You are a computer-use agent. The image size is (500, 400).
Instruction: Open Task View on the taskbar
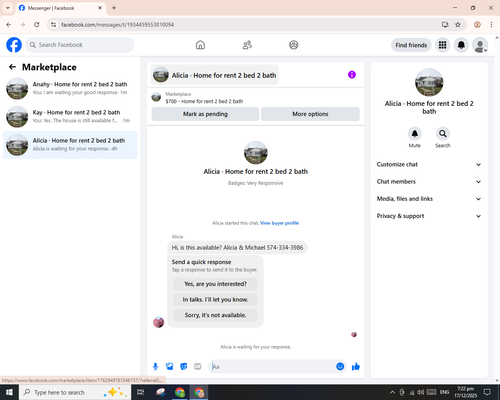pyautogui.click(x=141, y=392)
